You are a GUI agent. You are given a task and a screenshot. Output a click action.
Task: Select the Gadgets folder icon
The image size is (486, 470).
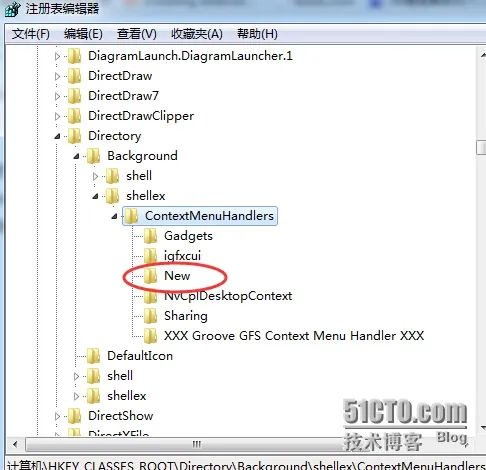151,236
